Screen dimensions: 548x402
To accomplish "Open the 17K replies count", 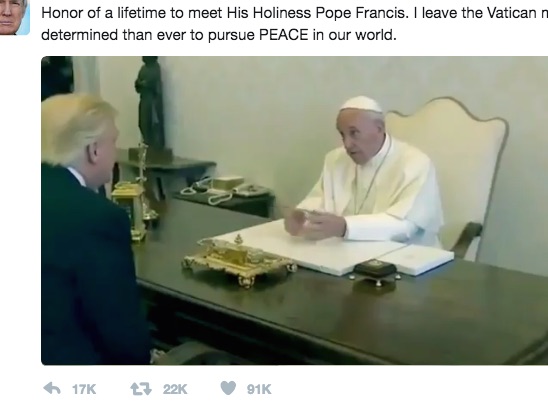I will 84,389.
